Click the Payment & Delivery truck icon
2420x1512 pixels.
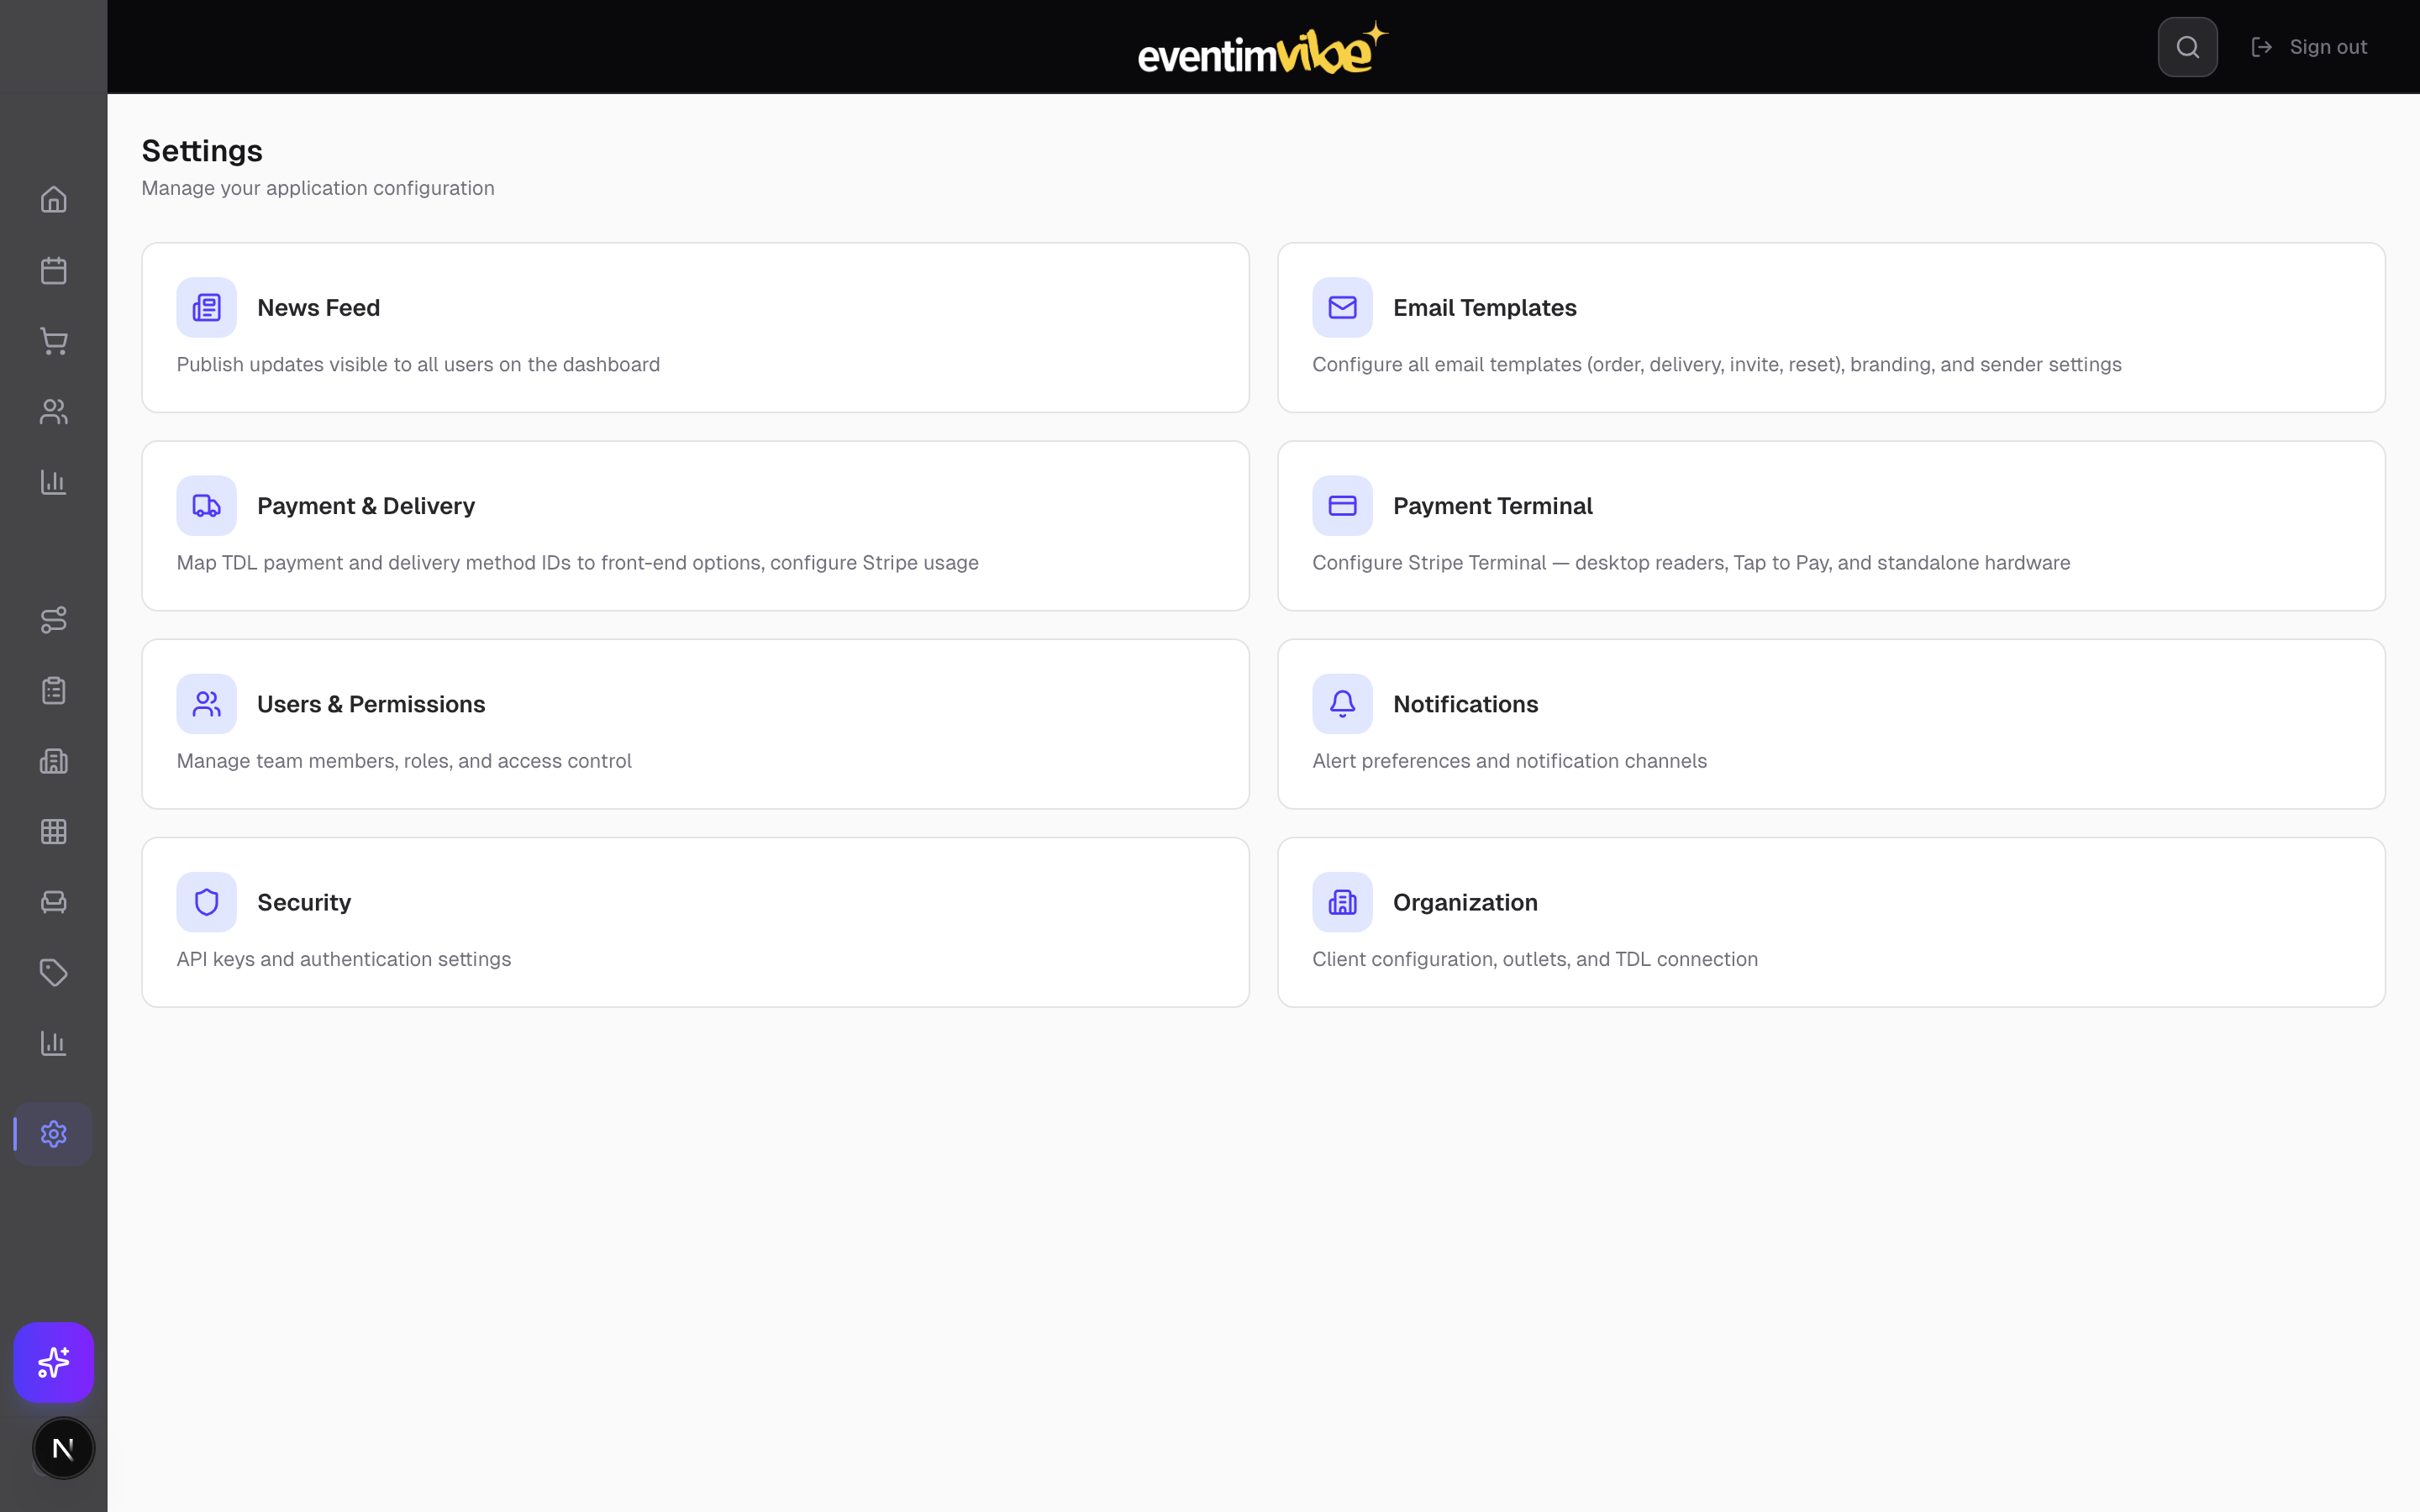point(207,506)
